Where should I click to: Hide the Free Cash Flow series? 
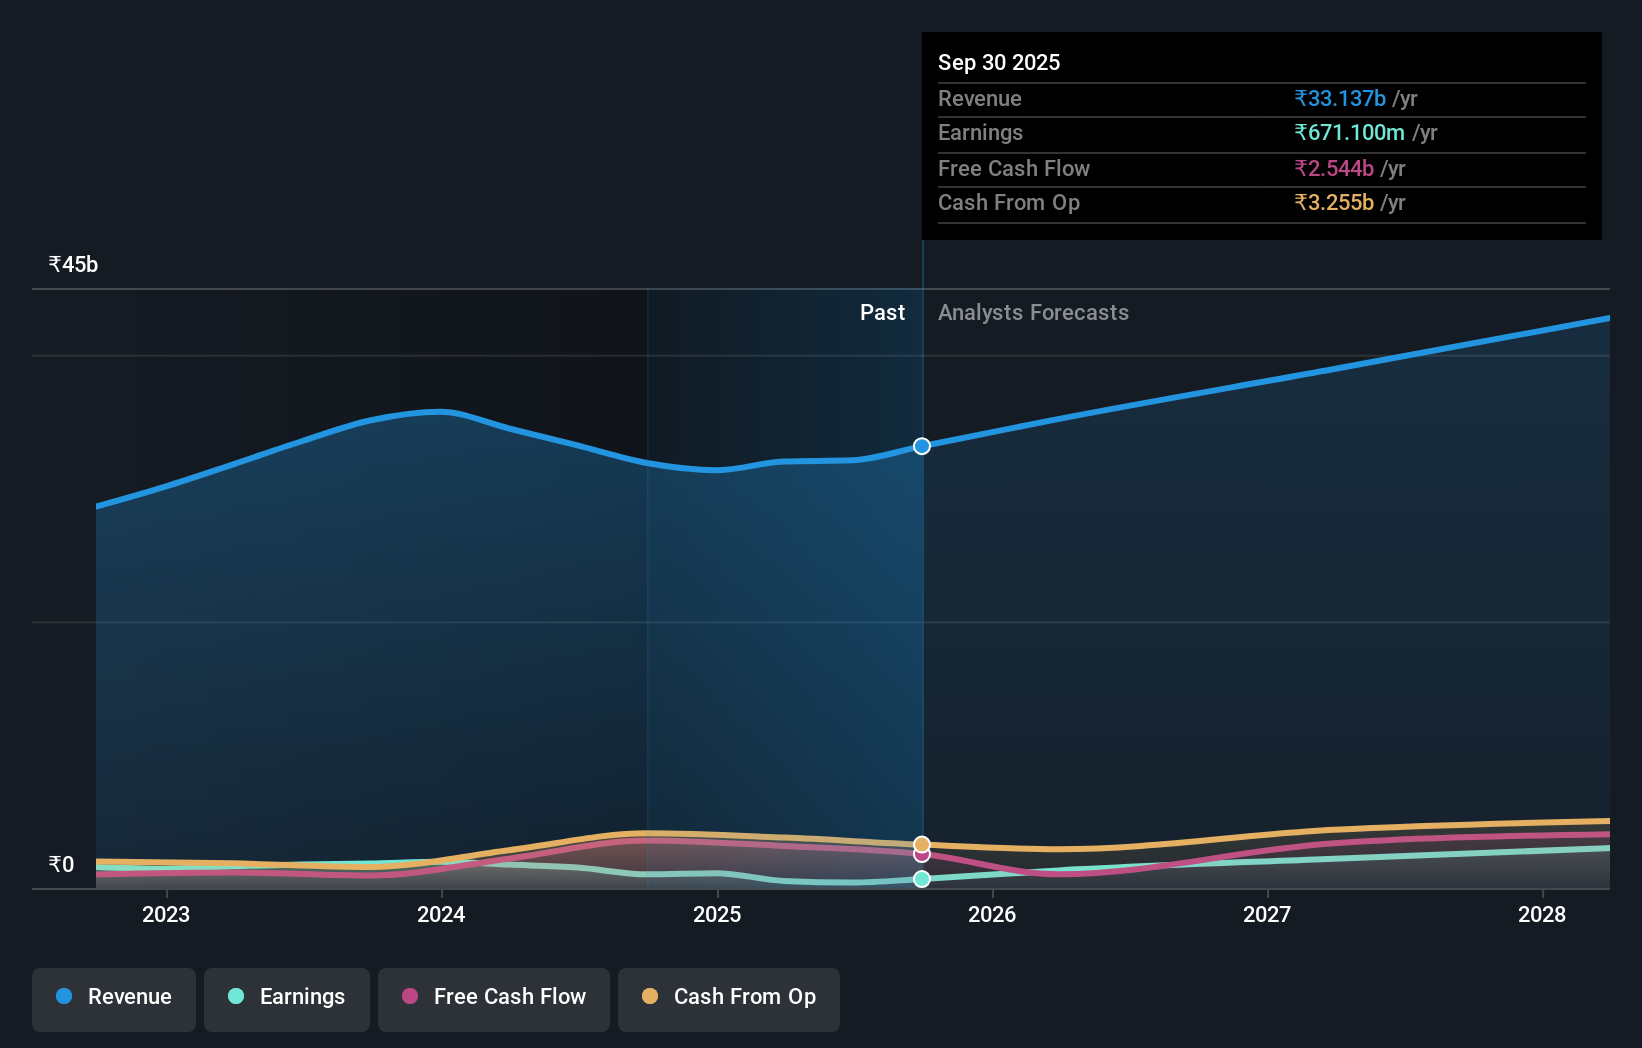tap(494, 997)
